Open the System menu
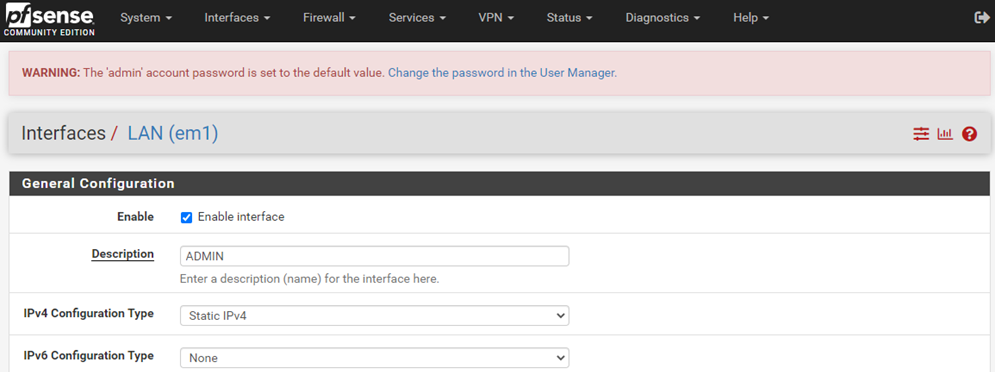The width and height of the screenshot is (995, 372). pyautogui.click(x=146, y=18)
